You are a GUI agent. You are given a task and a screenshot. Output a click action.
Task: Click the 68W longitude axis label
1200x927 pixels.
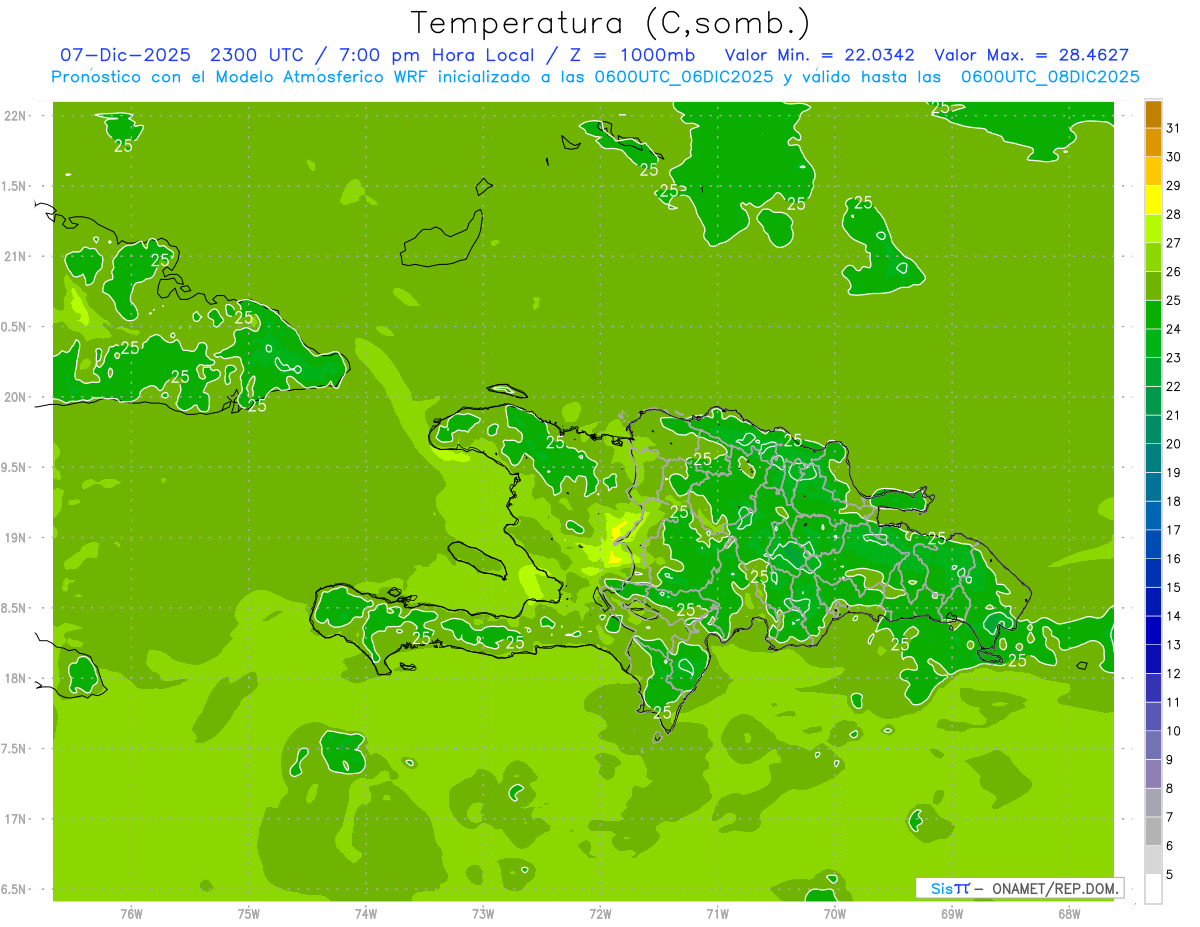click(1069, 913)
